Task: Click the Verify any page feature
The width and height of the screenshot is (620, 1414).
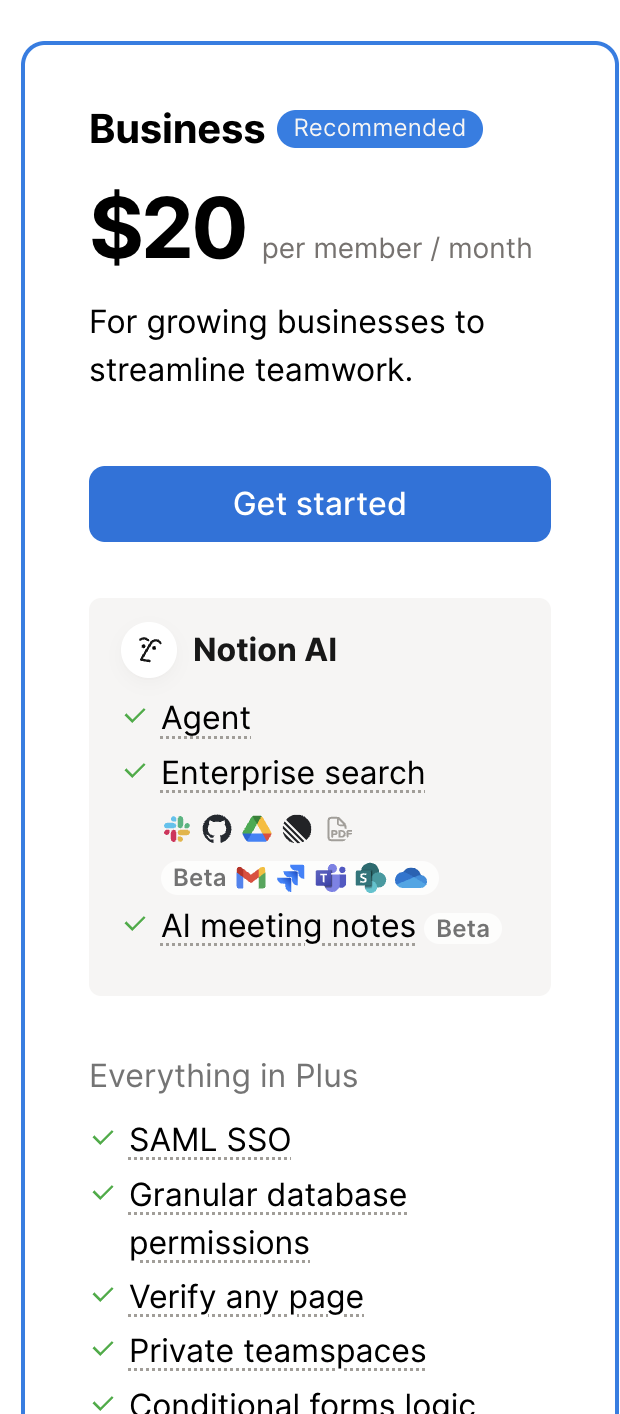Action: (246, 1298)
